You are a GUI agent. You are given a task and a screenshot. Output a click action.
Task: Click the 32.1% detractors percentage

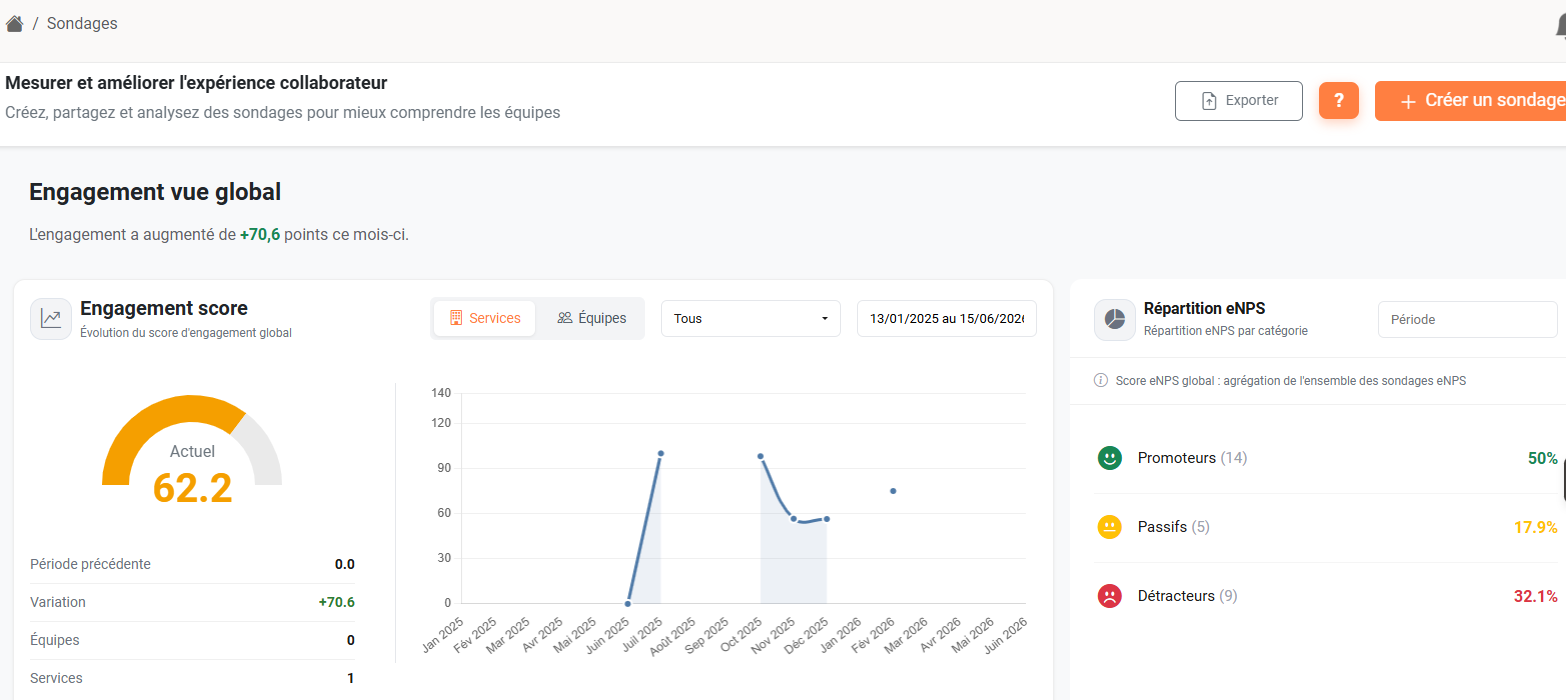(1535, 596)
